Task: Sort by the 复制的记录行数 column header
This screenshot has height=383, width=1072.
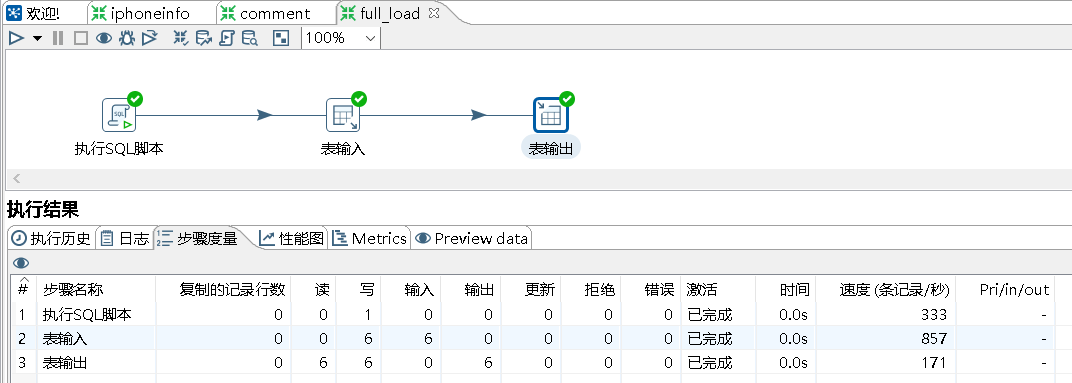Action: click(224, 289)
